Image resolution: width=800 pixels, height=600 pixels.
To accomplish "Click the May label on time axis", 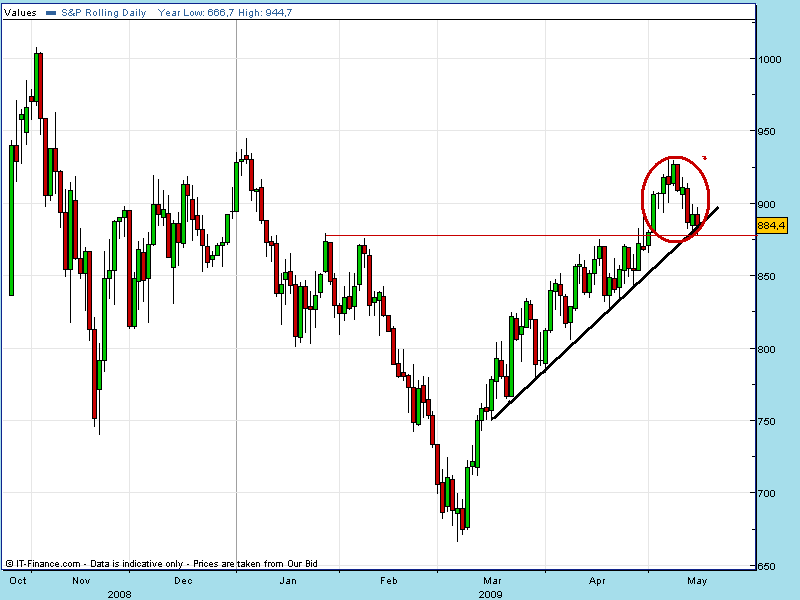I will click(697, 581).
